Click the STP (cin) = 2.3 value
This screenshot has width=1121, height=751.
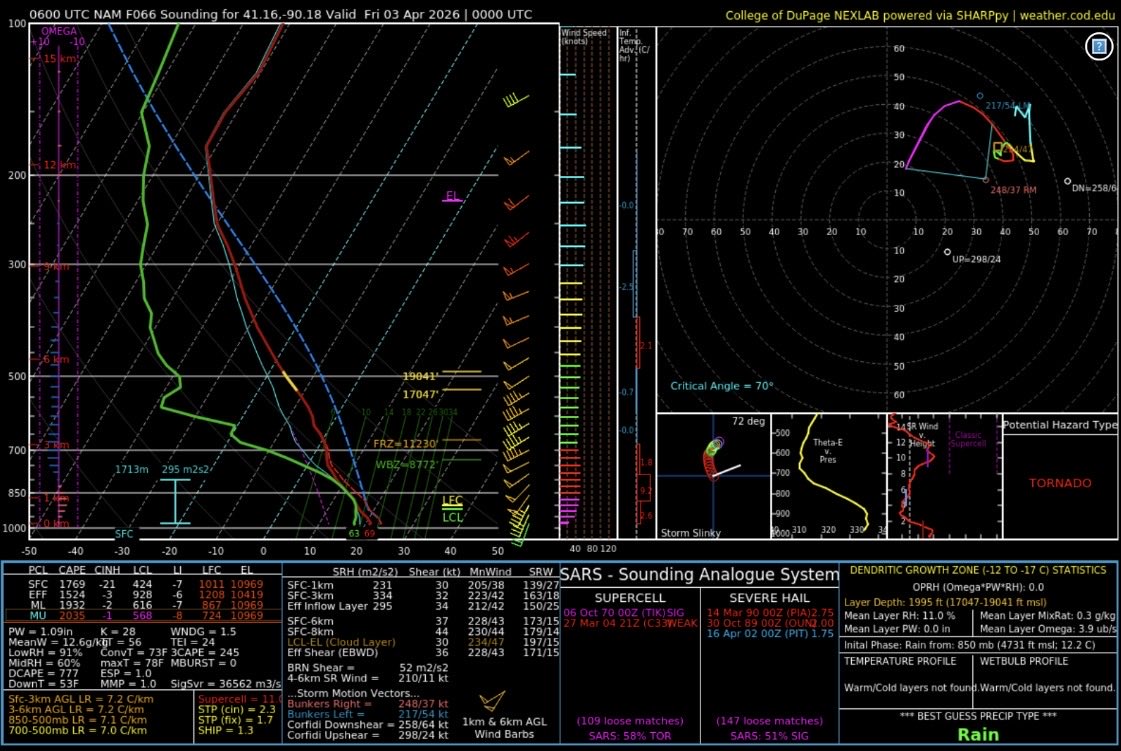click(x=237, y=710)
